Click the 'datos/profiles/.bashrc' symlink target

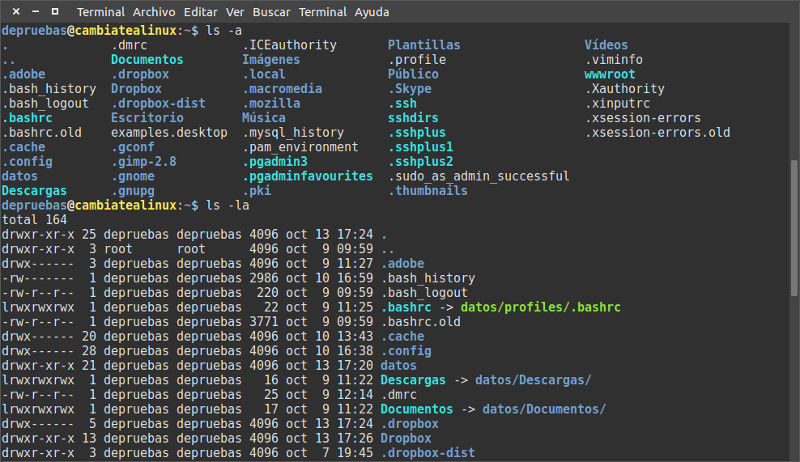click(x=540, y=307)
